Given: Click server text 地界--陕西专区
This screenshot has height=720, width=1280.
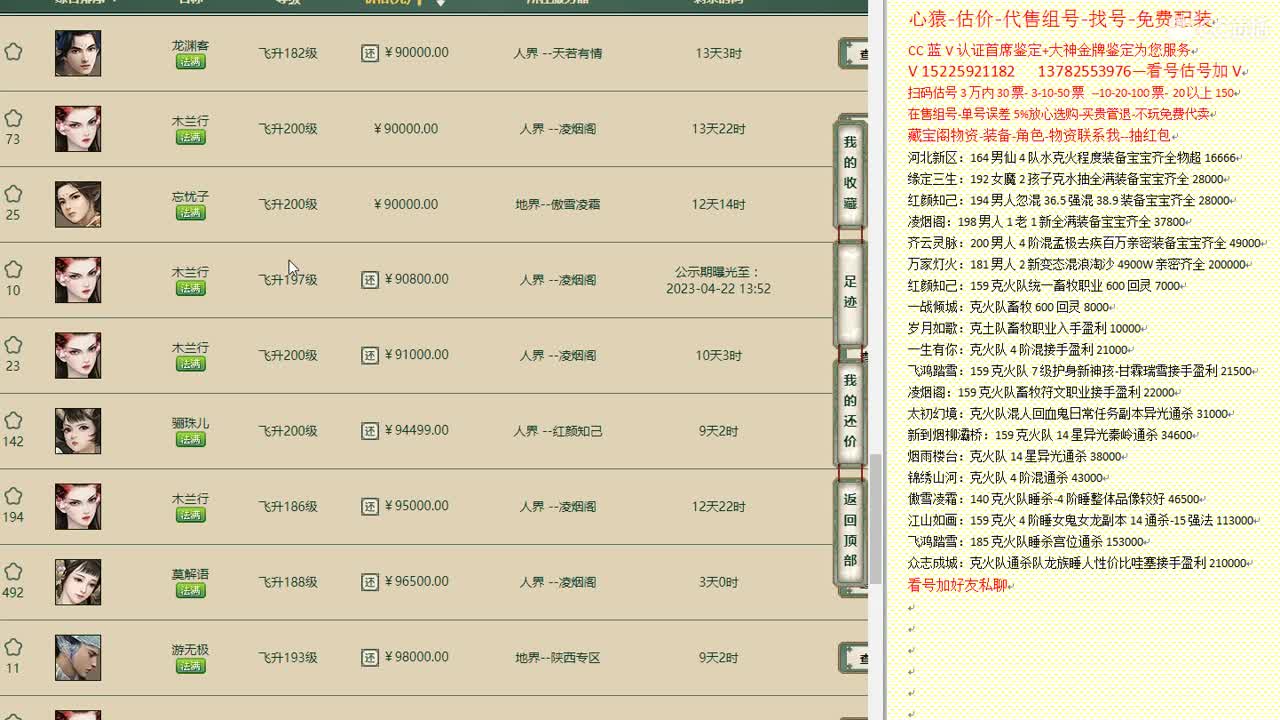Looking at the screenshot, I should (x=558, y=658).
